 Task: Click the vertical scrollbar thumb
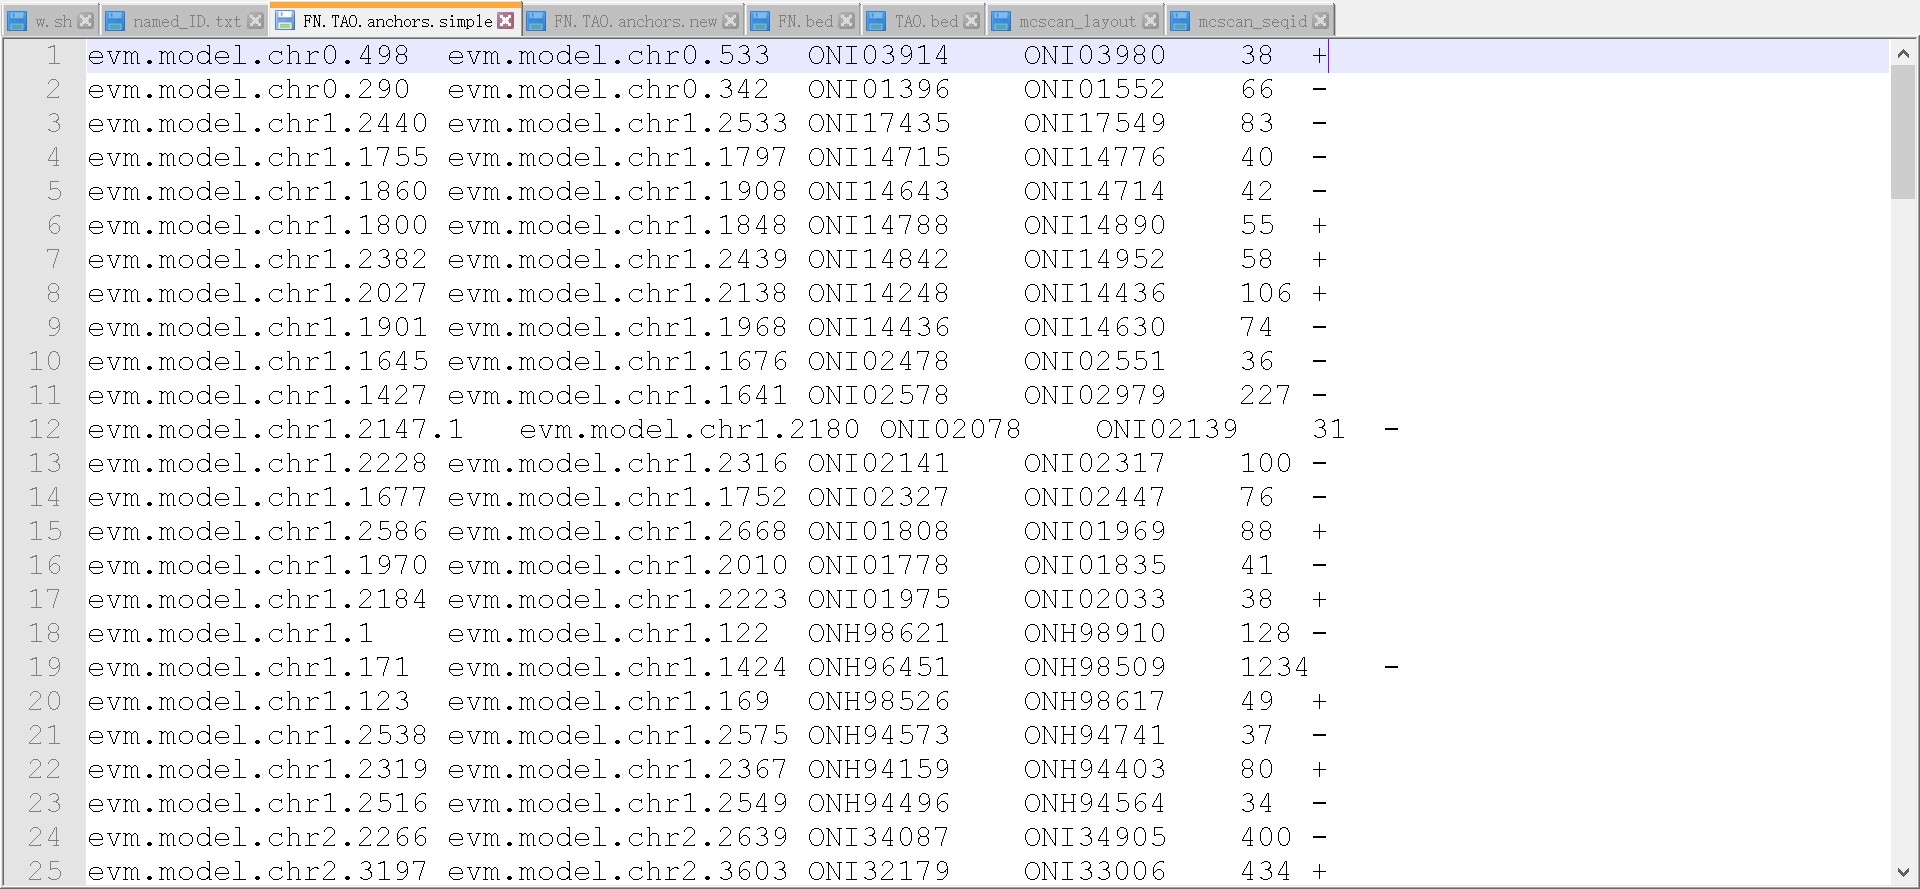[1903, 133]
